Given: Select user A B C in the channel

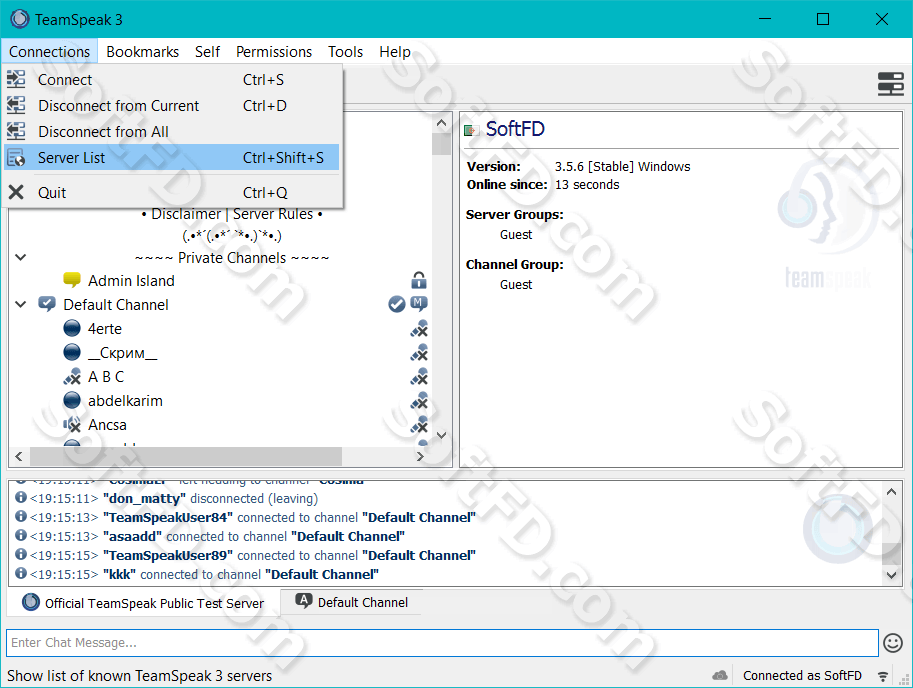Looking at the screenshot, I should pos(106,377).
